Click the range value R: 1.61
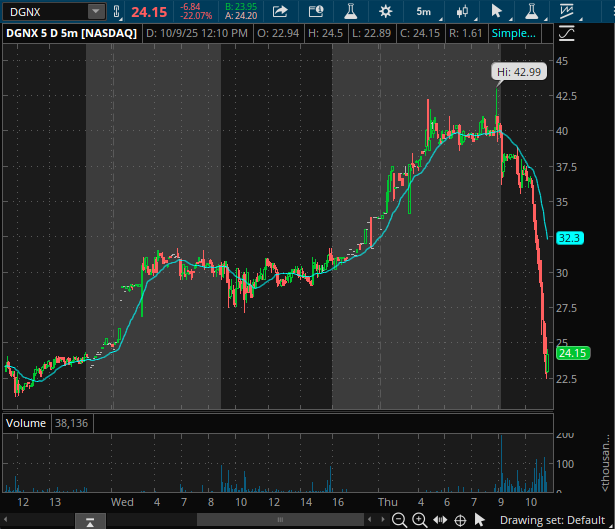The width and height of the screenshot is (615, 529). [x=466, y=33]
